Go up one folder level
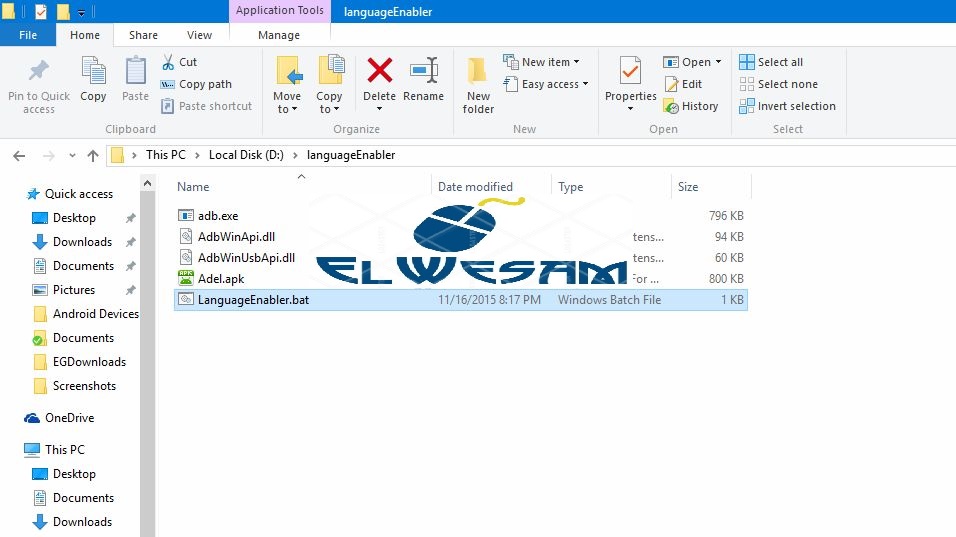This screenshot has height=537, width=956. pyautogui.click(x=93, y=156)
